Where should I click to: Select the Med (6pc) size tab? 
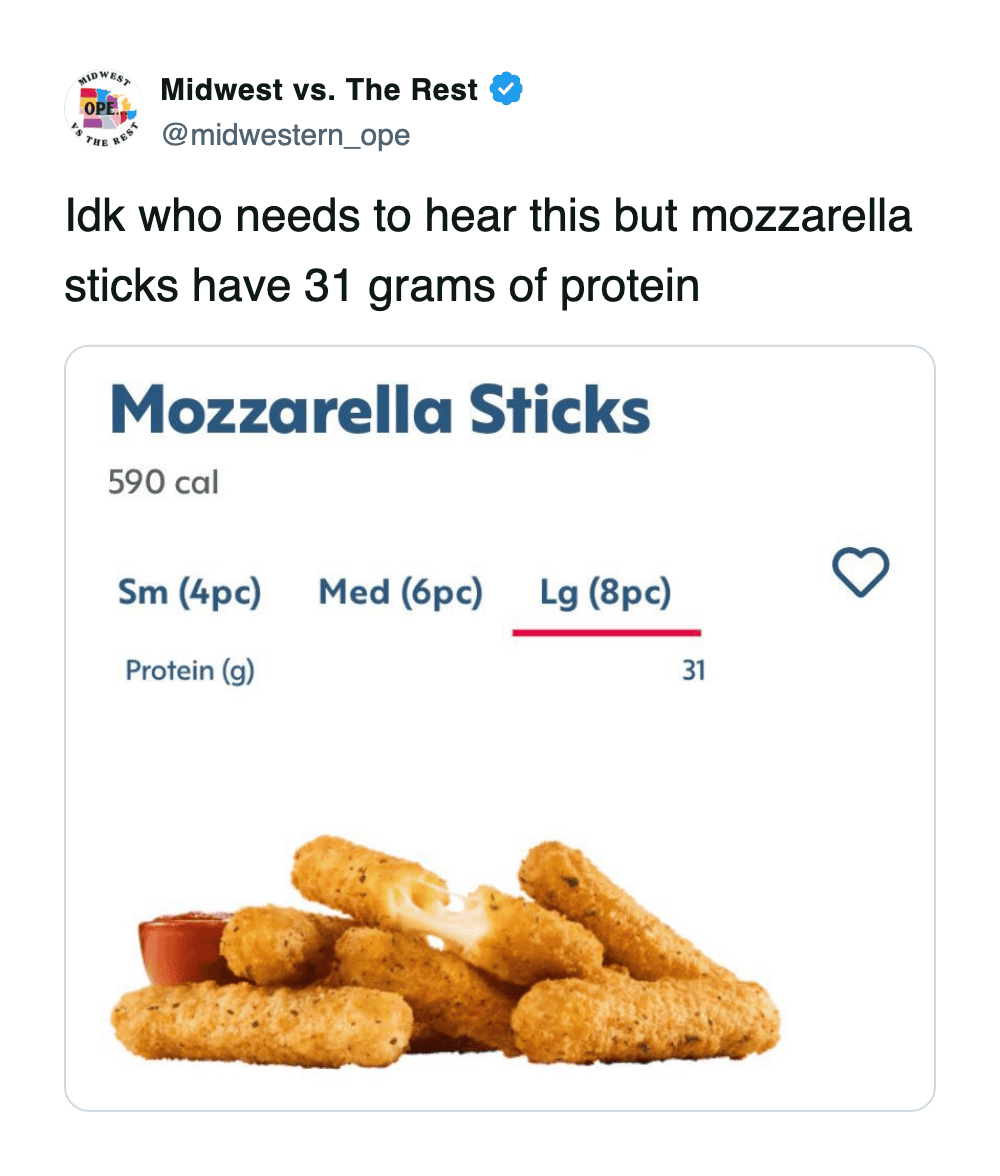click(x=400, y=593)
